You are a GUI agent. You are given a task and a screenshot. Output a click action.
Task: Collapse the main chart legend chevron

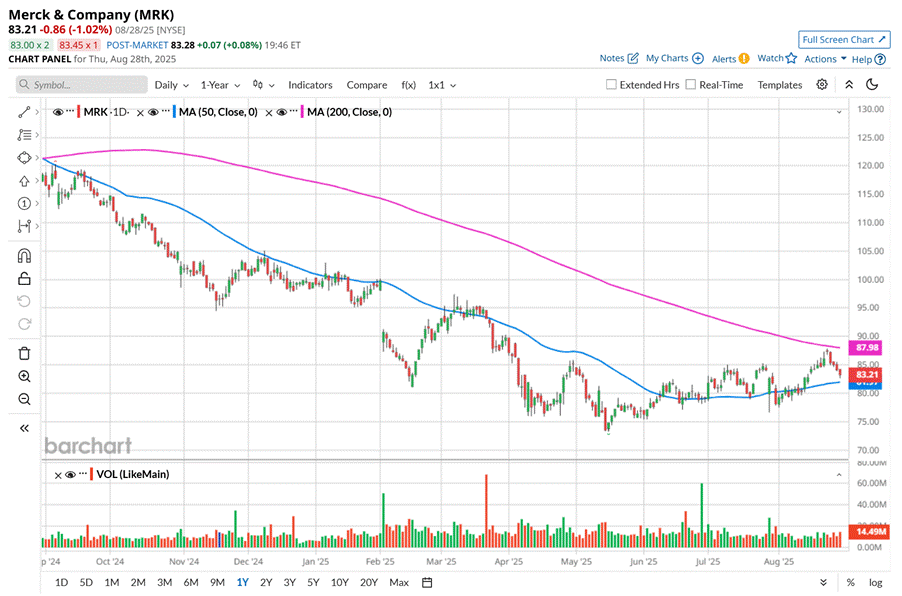click(x=839, y=112)
